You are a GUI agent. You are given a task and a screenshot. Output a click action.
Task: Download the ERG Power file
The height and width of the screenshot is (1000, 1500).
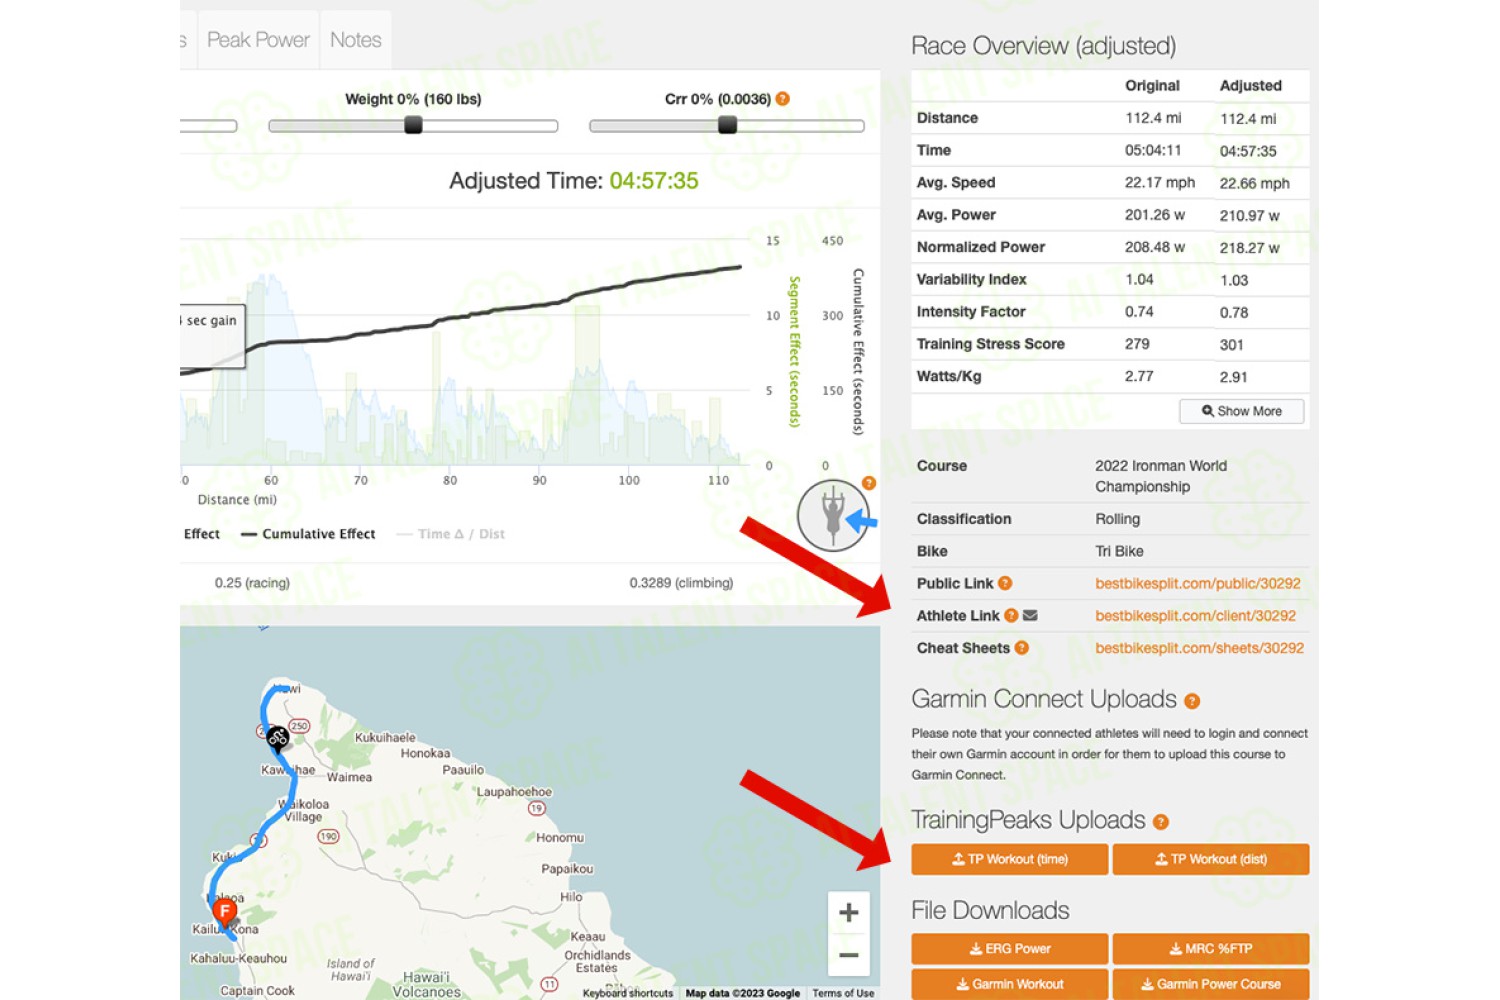(x=1010, y=949)
